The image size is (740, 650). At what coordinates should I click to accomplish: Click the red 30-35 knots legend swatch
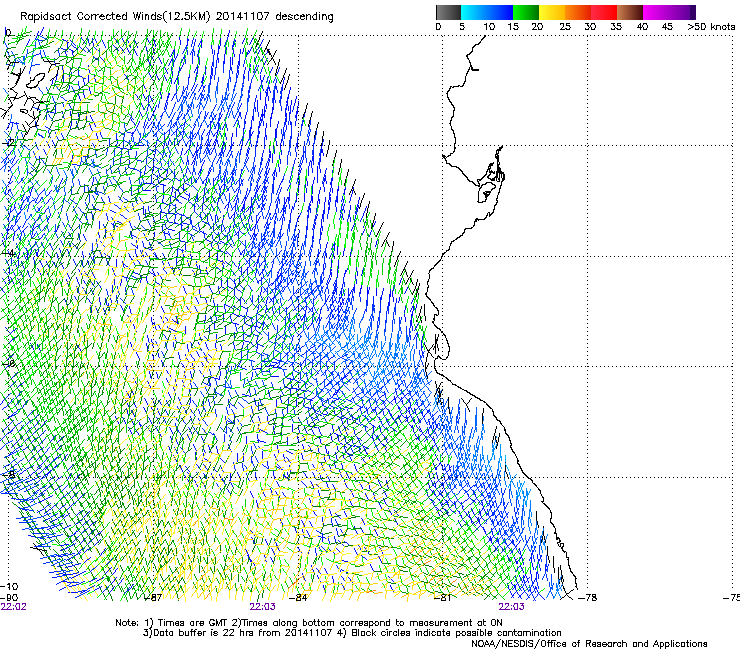[604, 12]
